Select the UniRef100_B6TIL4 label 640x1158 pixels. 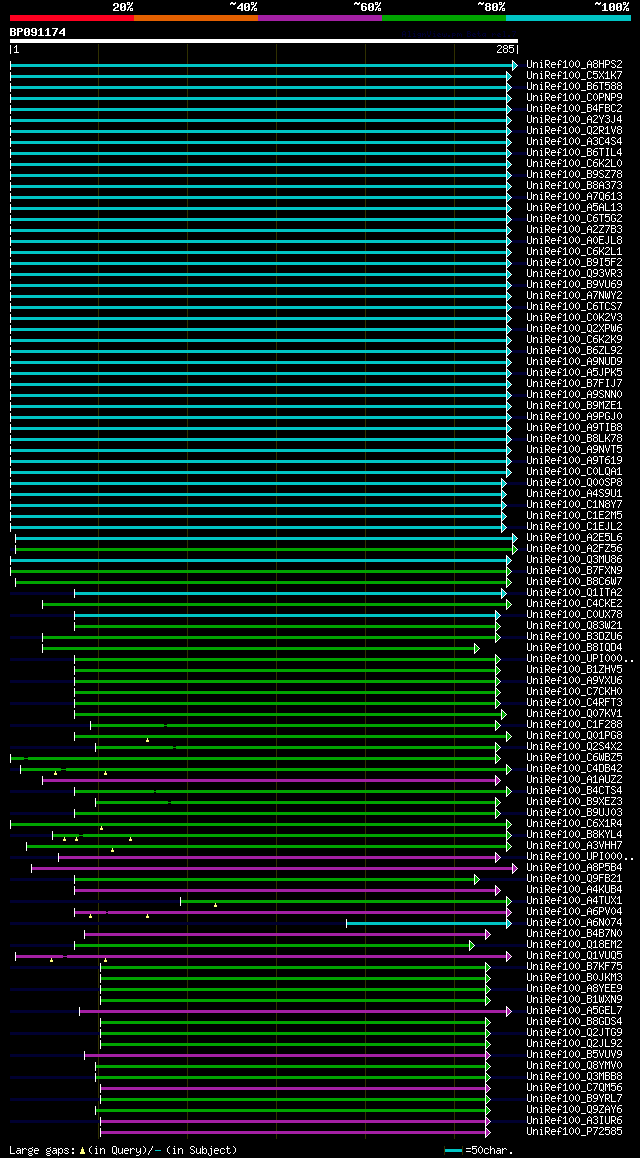pyautogui.click(x=574, y=153)
